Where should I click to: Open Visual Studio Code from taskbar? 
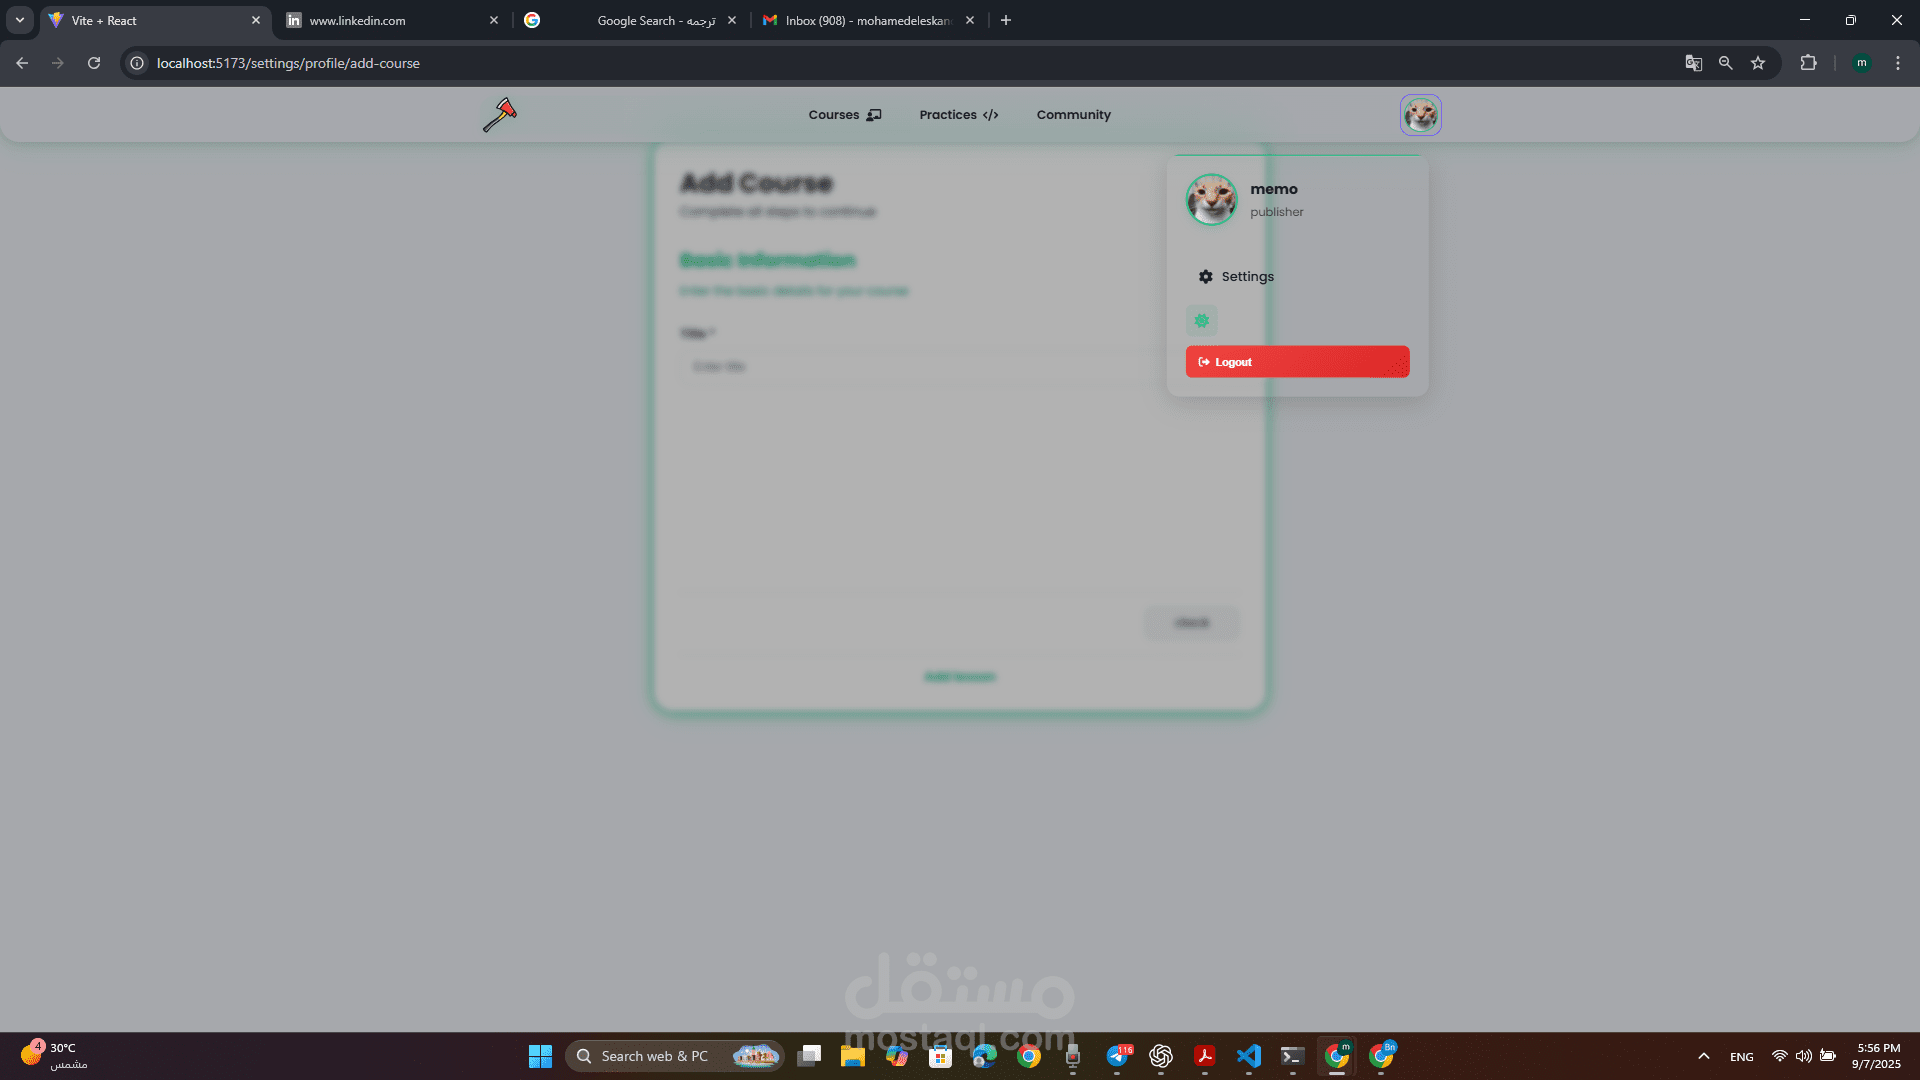[x=1248, y=1056]
